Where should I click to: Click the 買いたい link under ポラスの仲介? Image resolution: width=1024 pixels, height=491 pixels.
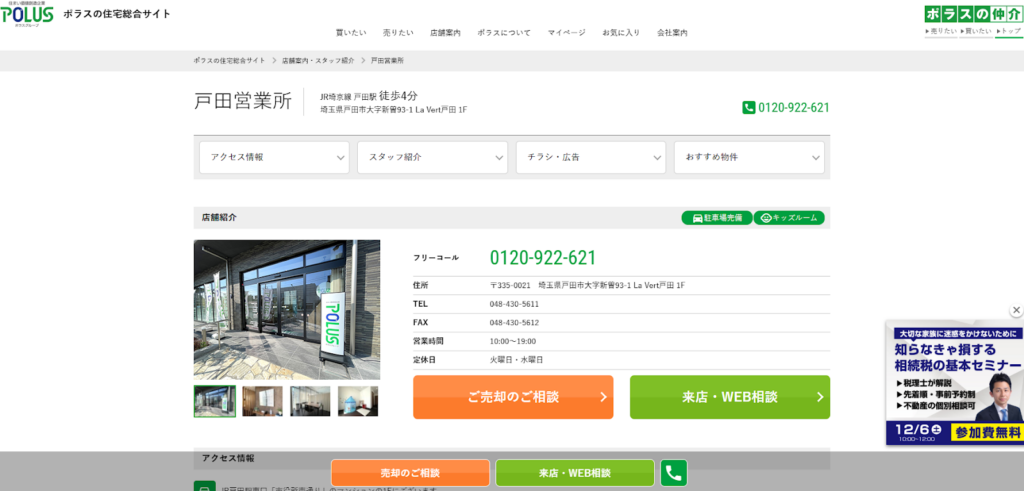tap(976, 31)
